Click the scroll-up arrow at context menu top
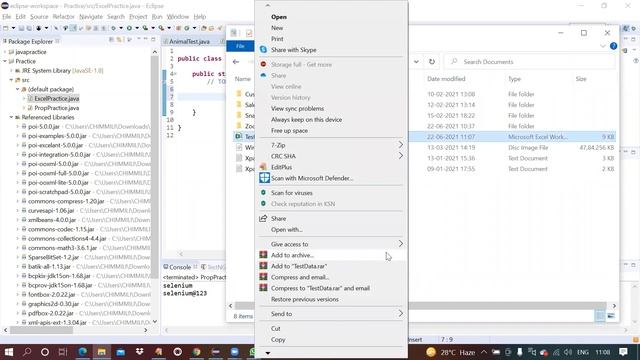Screen dimensions: 640x360 [x=267, y=5]
